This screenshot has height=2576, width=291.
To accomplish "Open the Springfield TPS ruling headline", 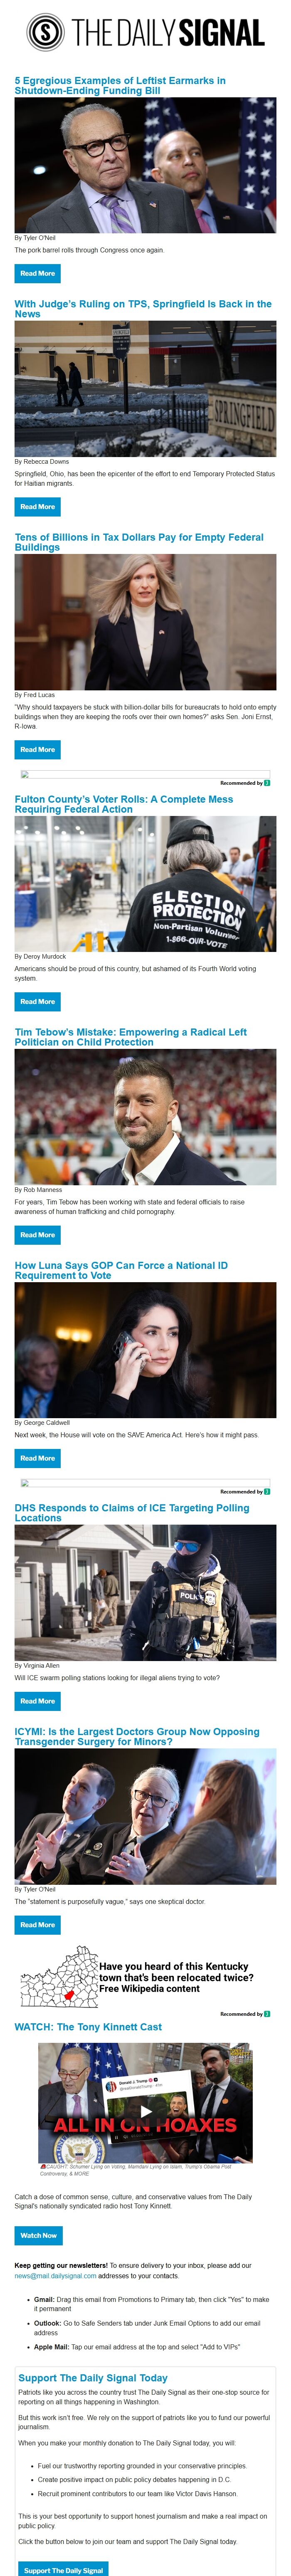I will point(143,309).
